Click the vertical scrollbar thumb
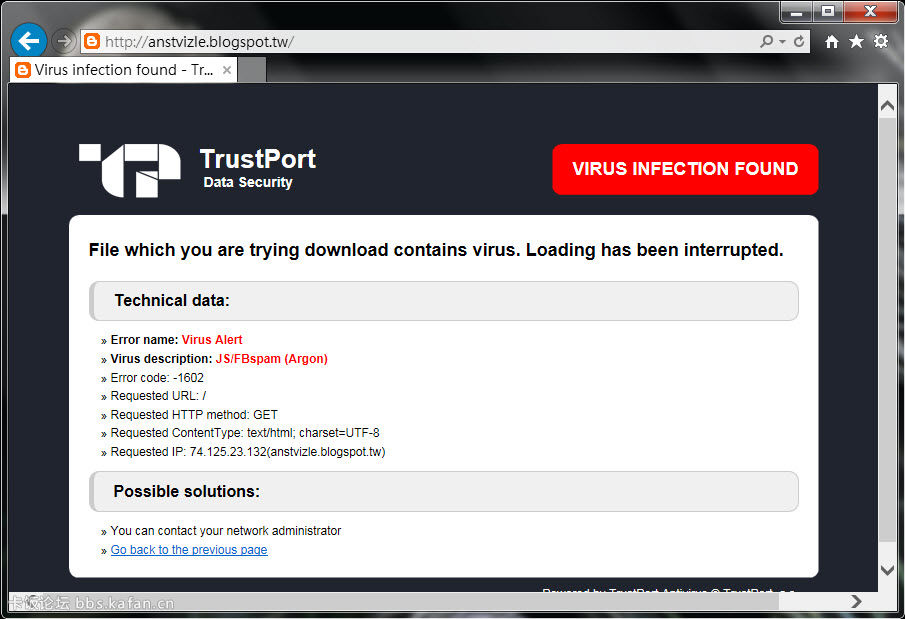 [887, 329]
